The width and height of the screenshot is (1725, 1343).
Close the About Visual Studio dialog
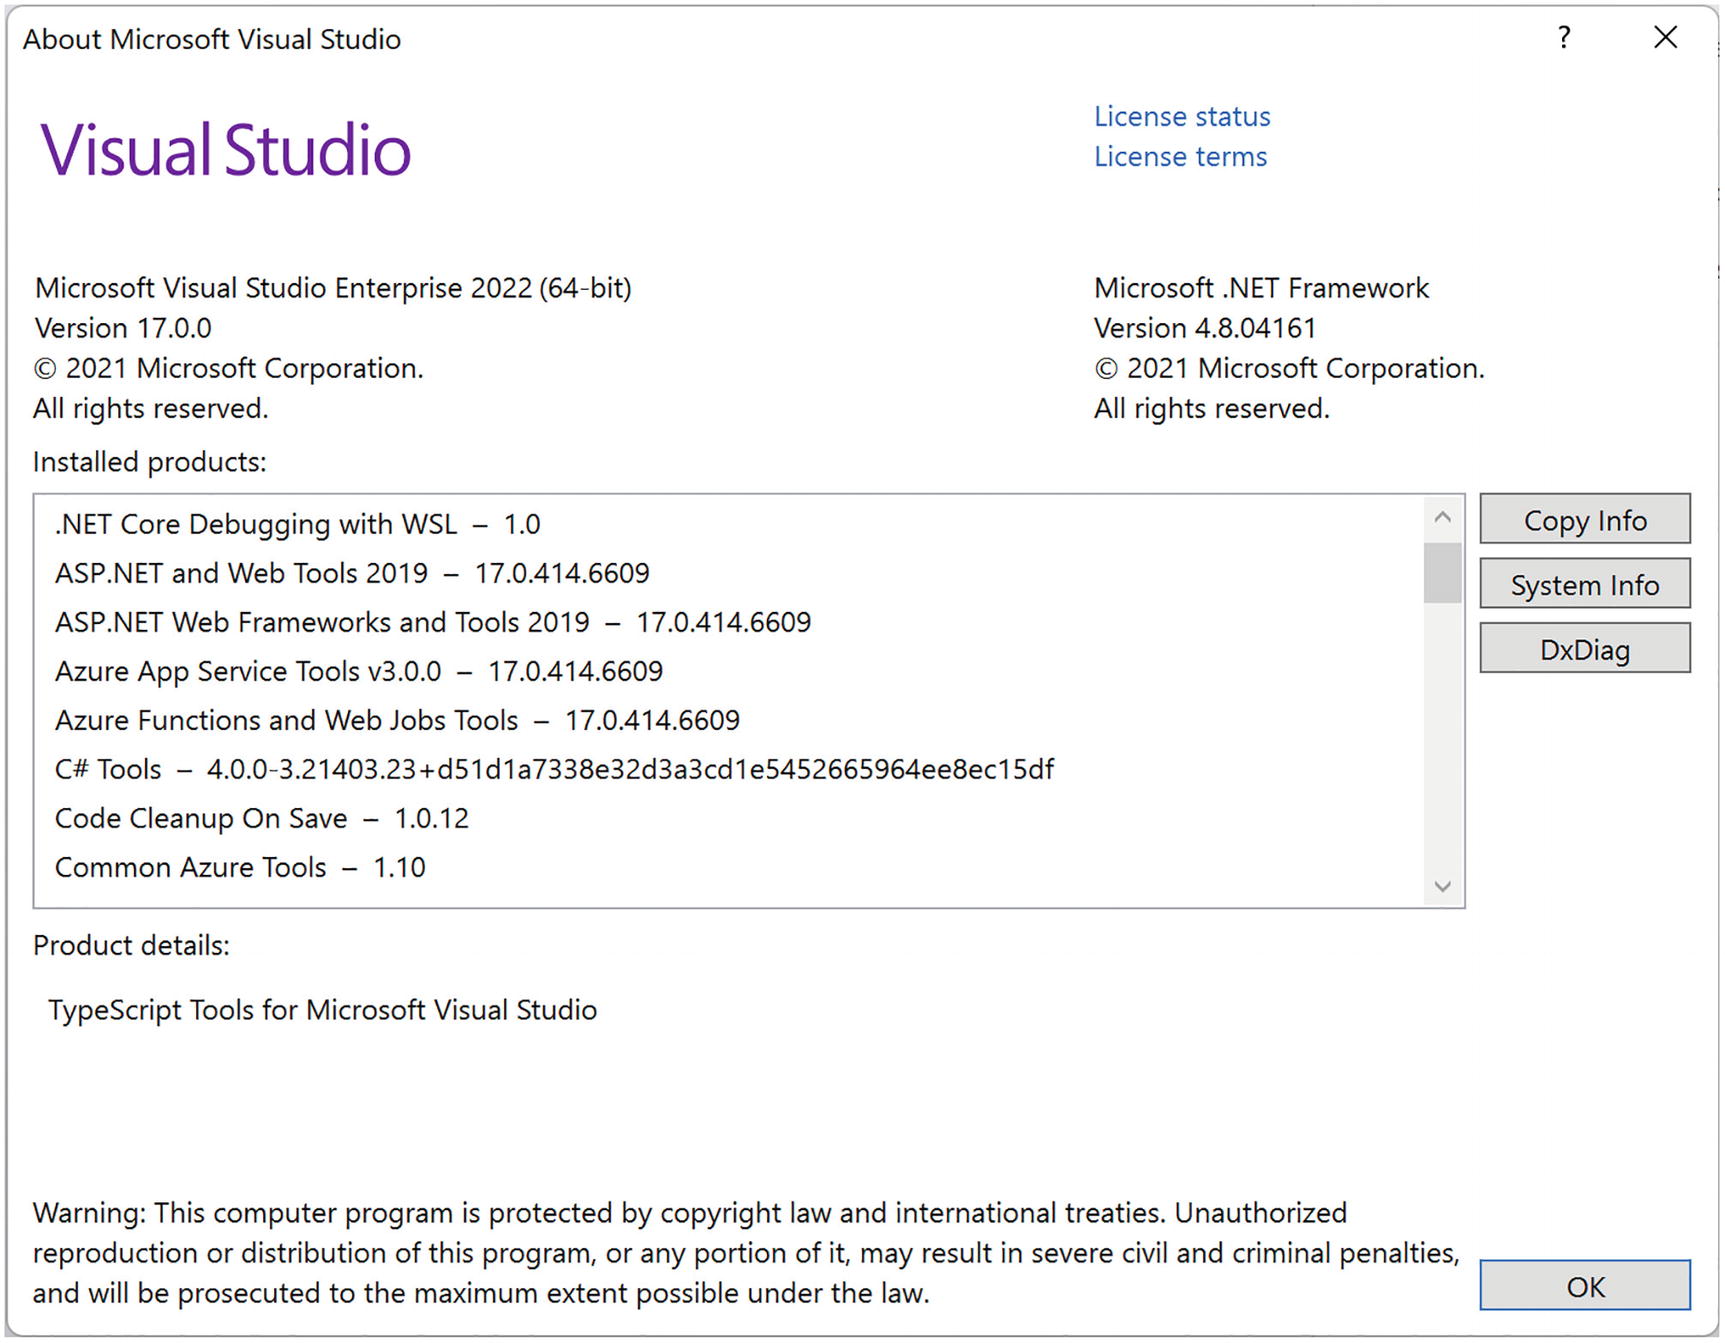tap(1665, 38)
